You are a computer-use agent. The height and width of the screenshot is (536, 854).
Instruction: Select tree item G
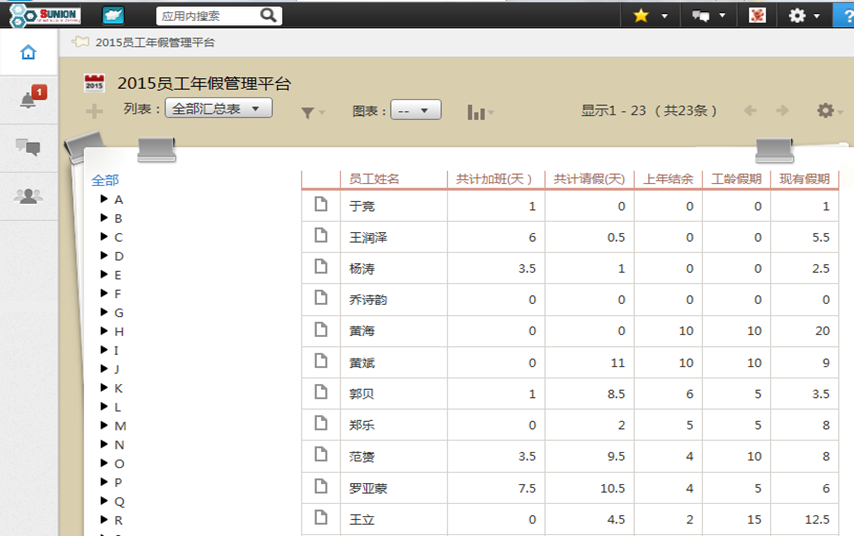coord(119,313)
